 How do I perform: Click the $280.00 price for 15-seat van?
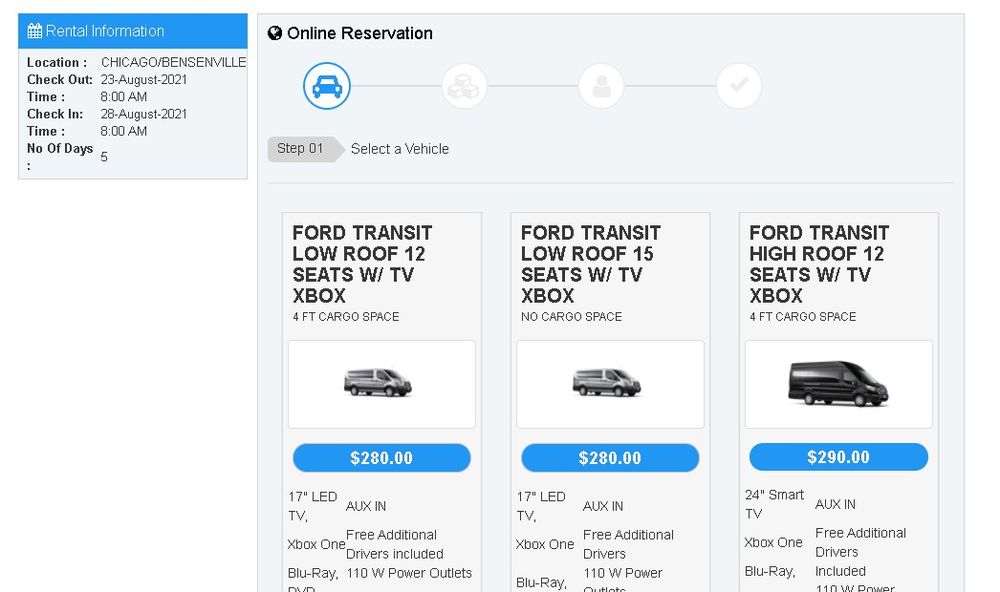coord(609,458)
